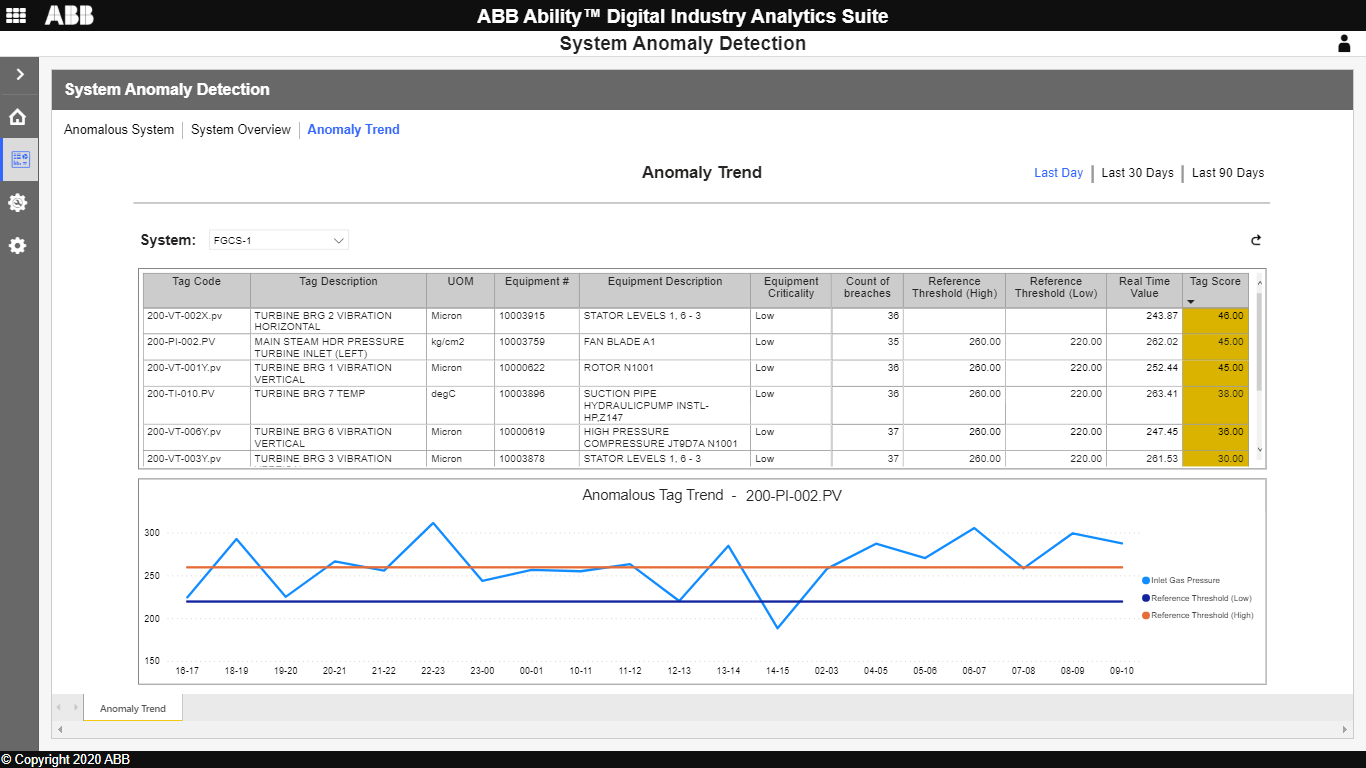This screenshot has width=1366, height=768.
Task: Refresh the data using the reload icon
Action: [x=1256, y=240]
